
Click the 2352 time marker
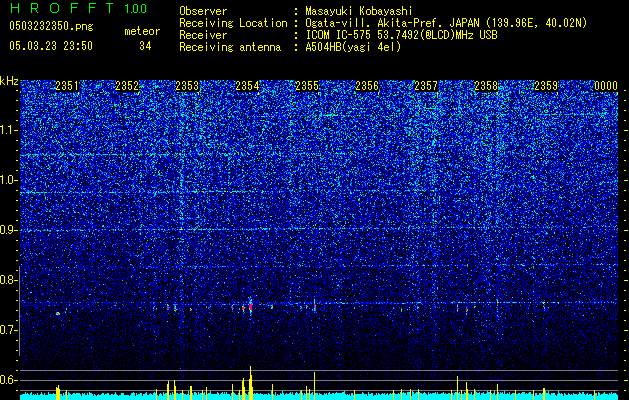pyautogui.click(x=127, y=86)
